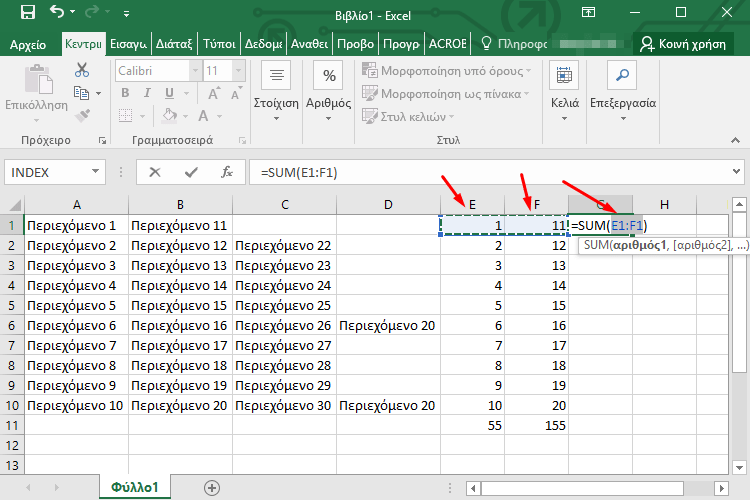The image size is (750, 500).
Task: Click Increase Font Size icon
Action: [x=214, y=93]
